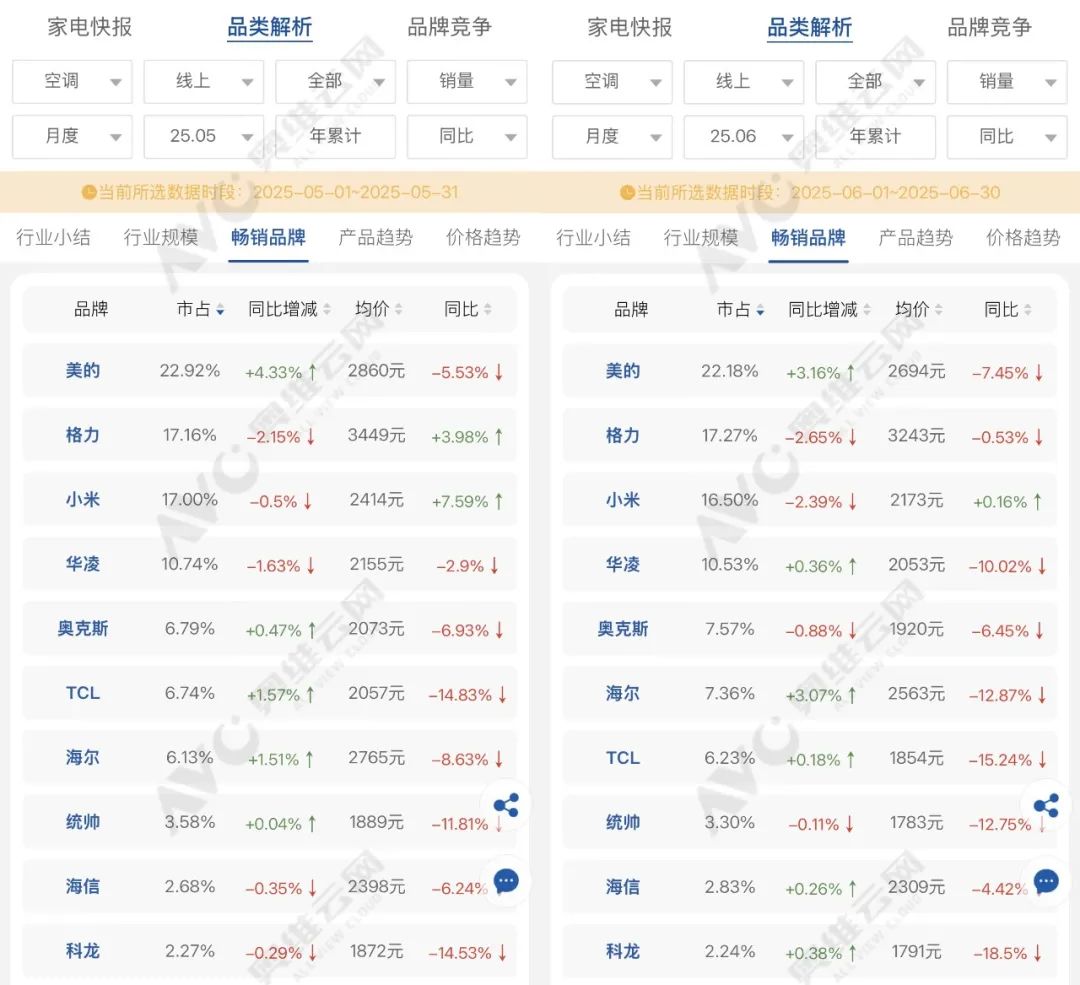This screenshot has width=1080, height=985.
Task: Click 奥克斯 brand in May table
Action: click(x=83, y=629)
